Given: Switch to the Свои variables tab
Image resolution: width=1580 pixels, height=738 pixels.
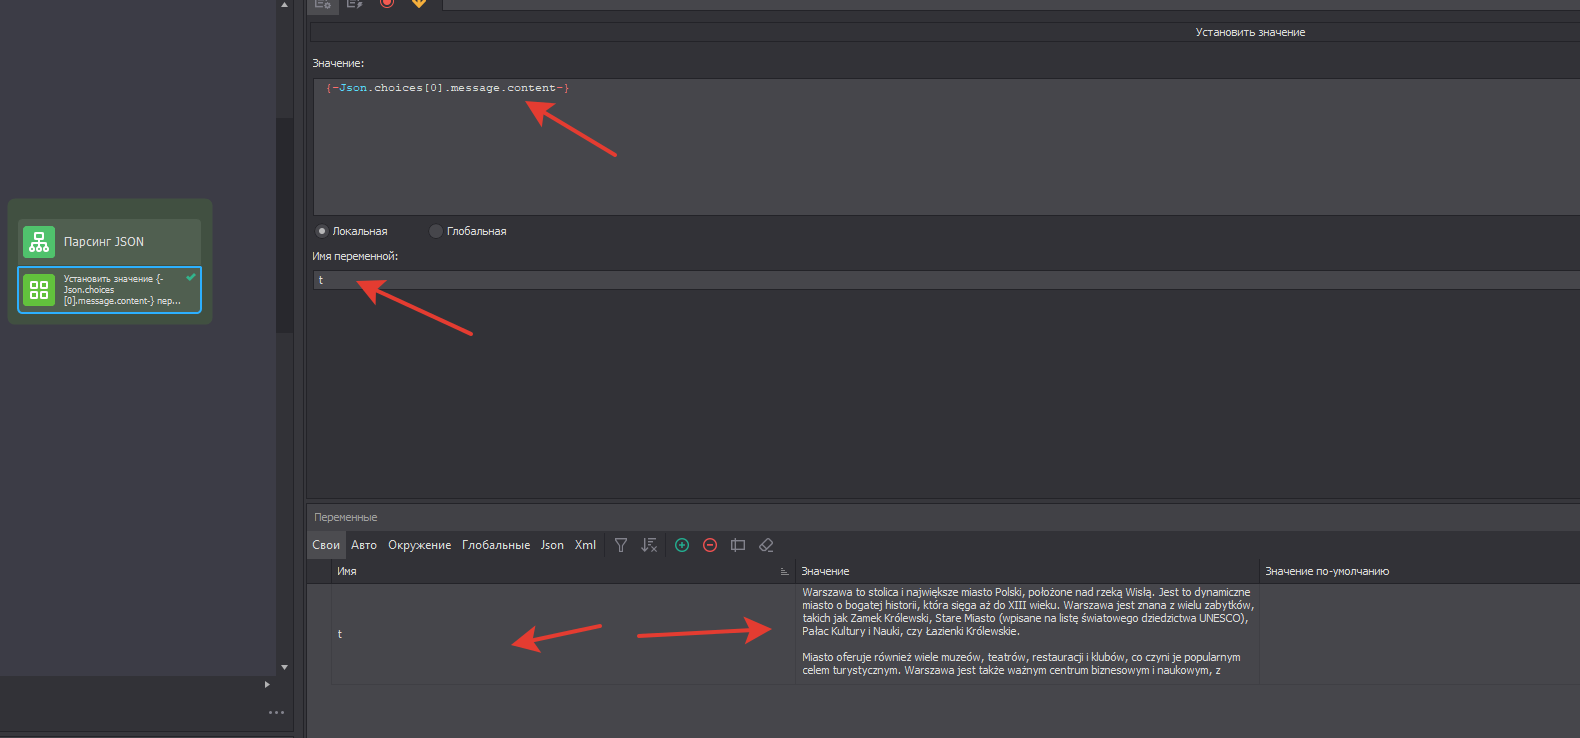Looking at the screenshot, I should click(326, 545).
